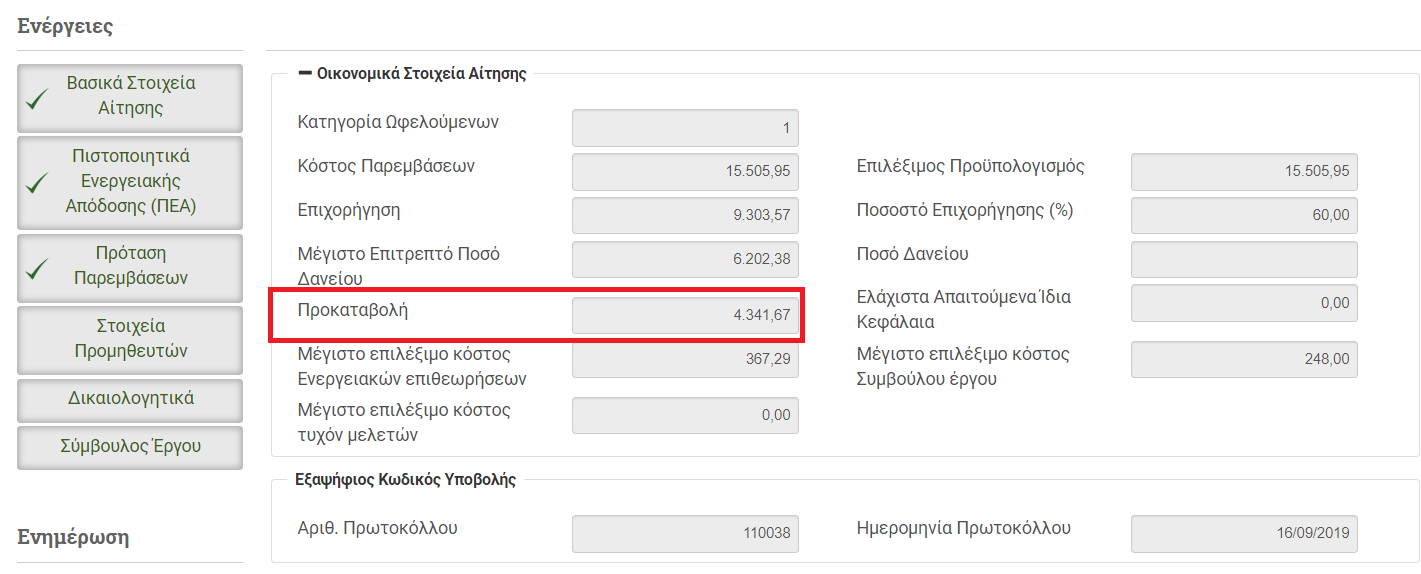Click empty Ποσό Δανείου field

click(1244, 259)
